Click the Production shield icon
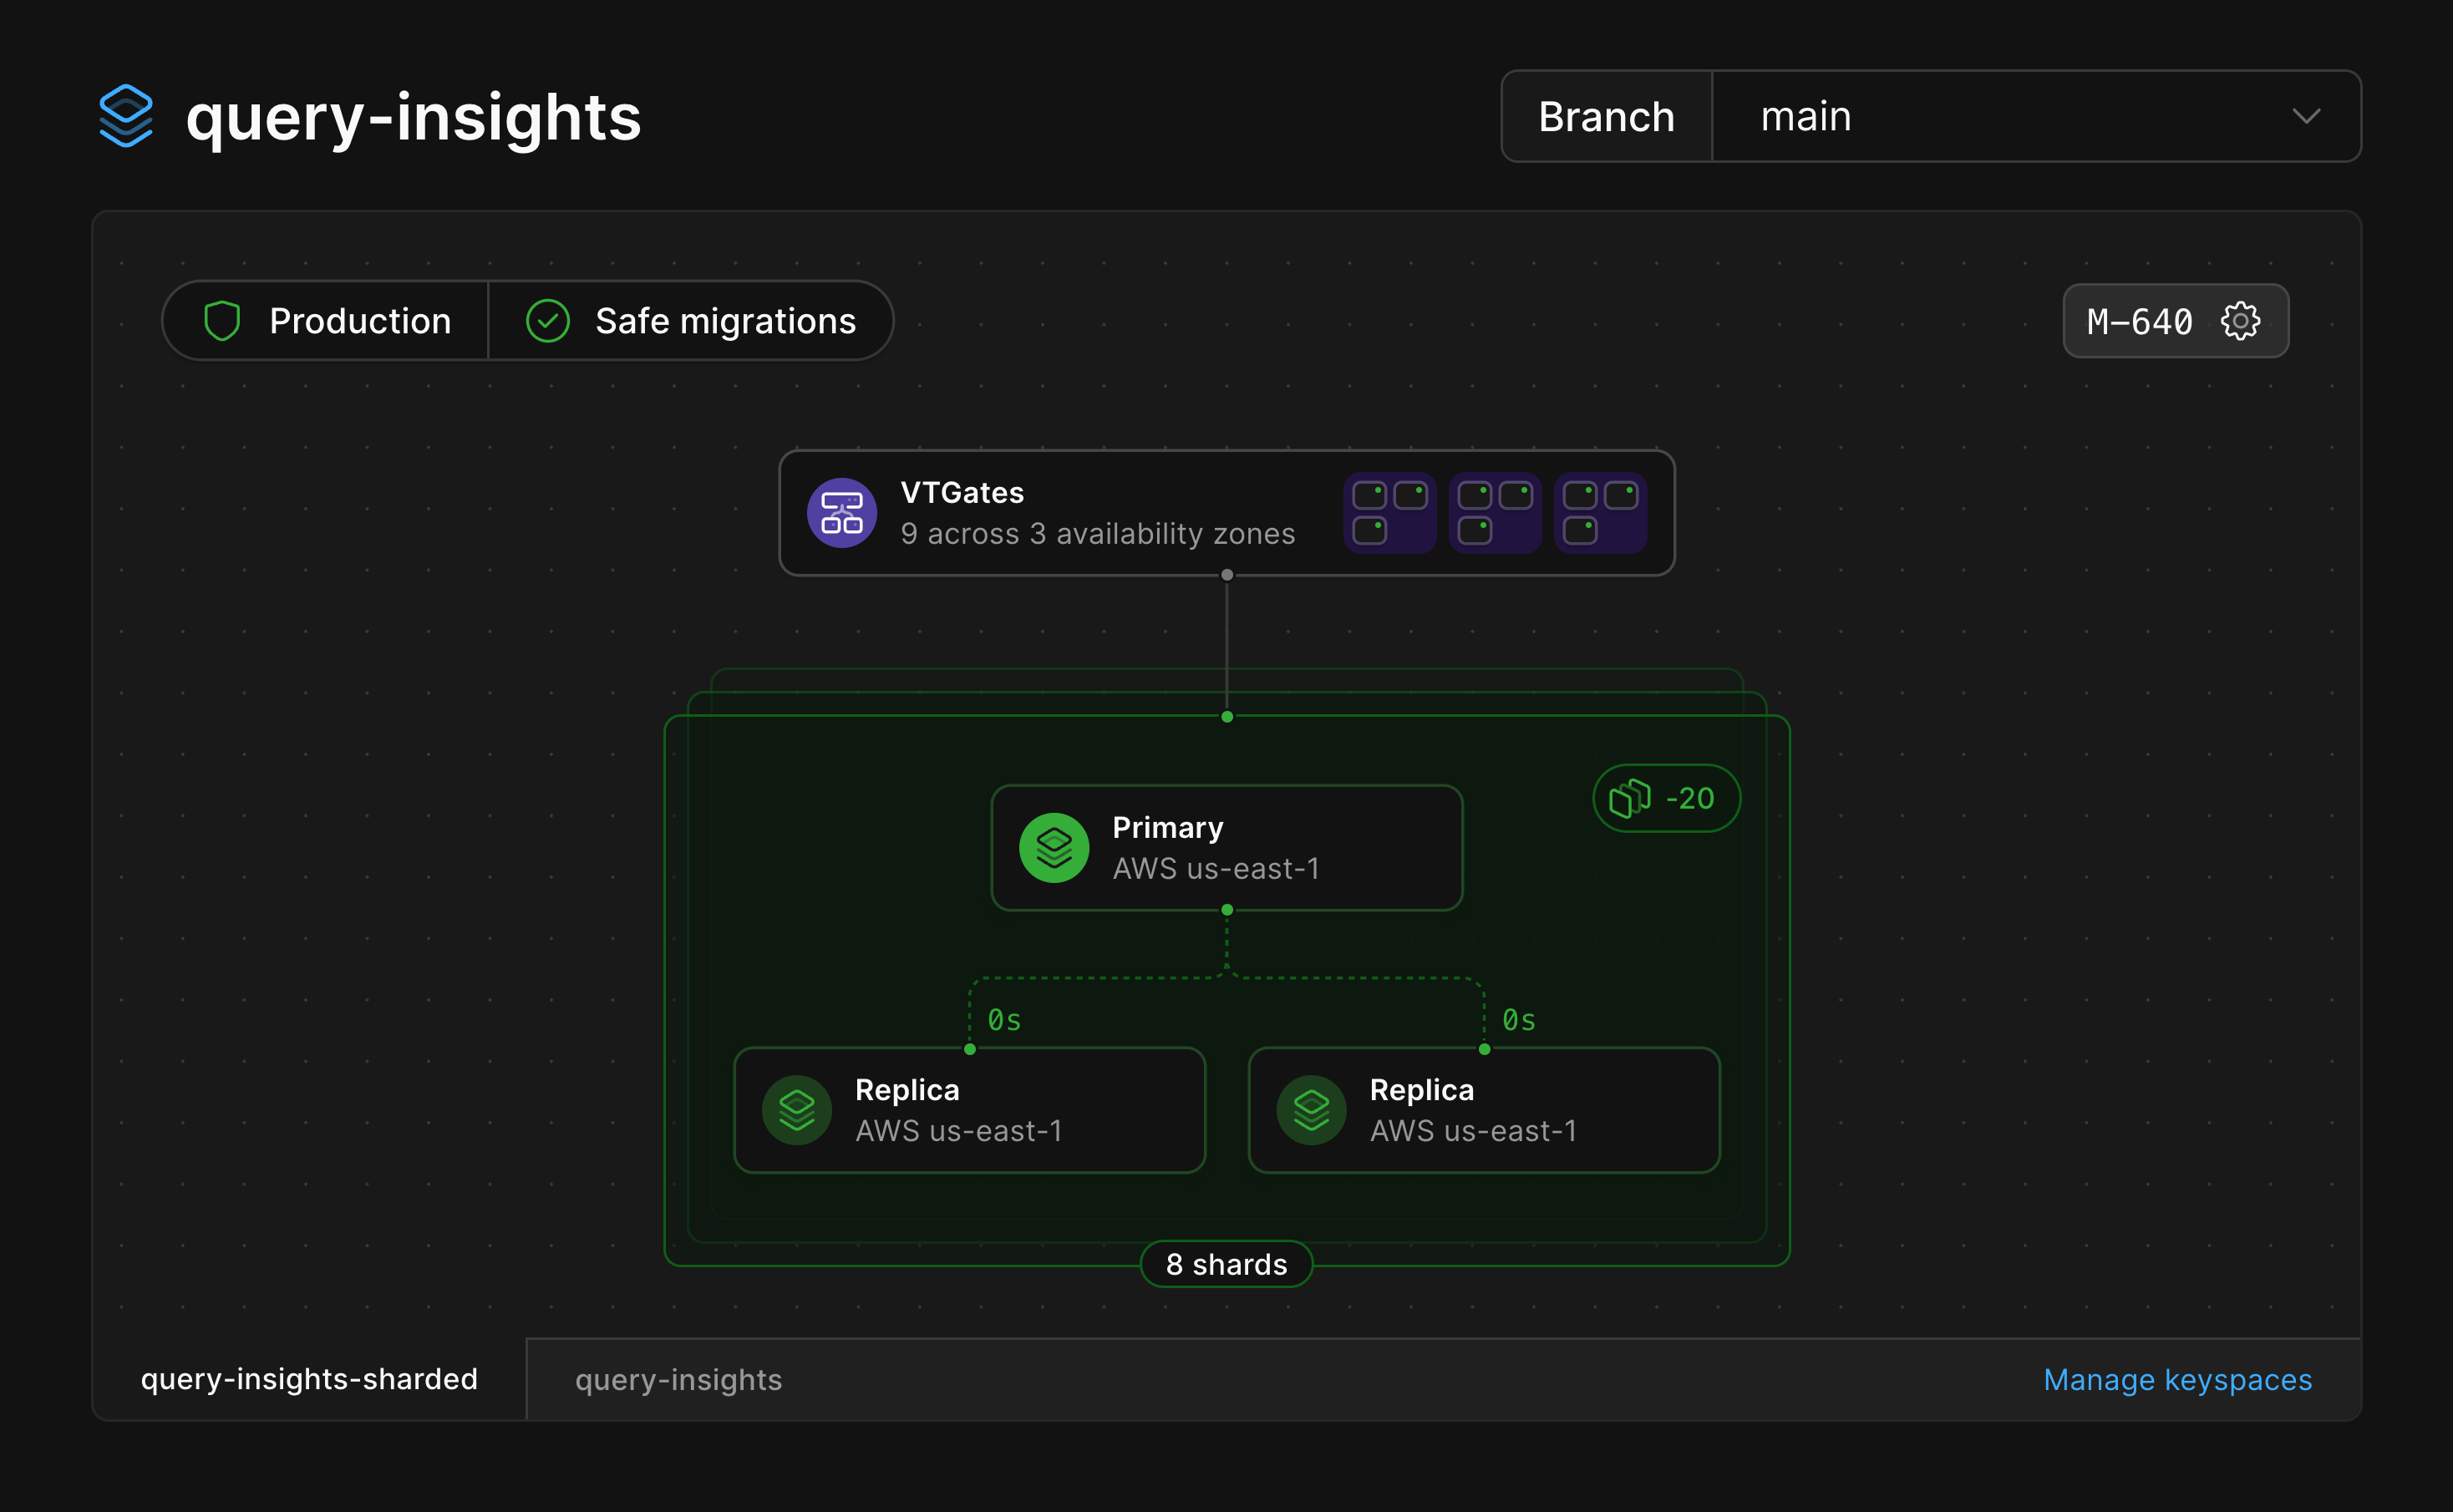Viewport: 2453px width, 1512px height. pyautogui.click(x=222, y=321)
